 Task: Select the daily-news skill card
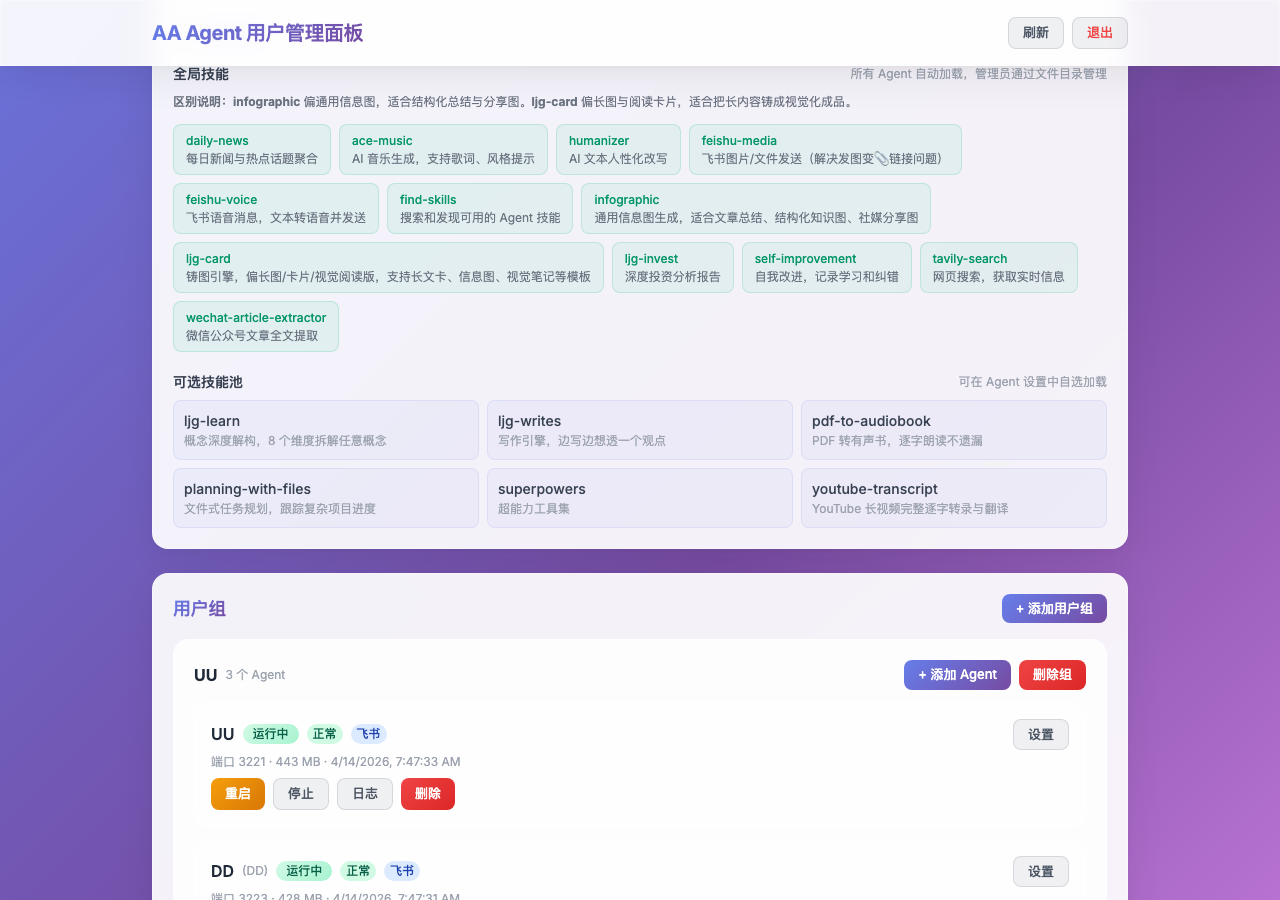pos(251,149)
